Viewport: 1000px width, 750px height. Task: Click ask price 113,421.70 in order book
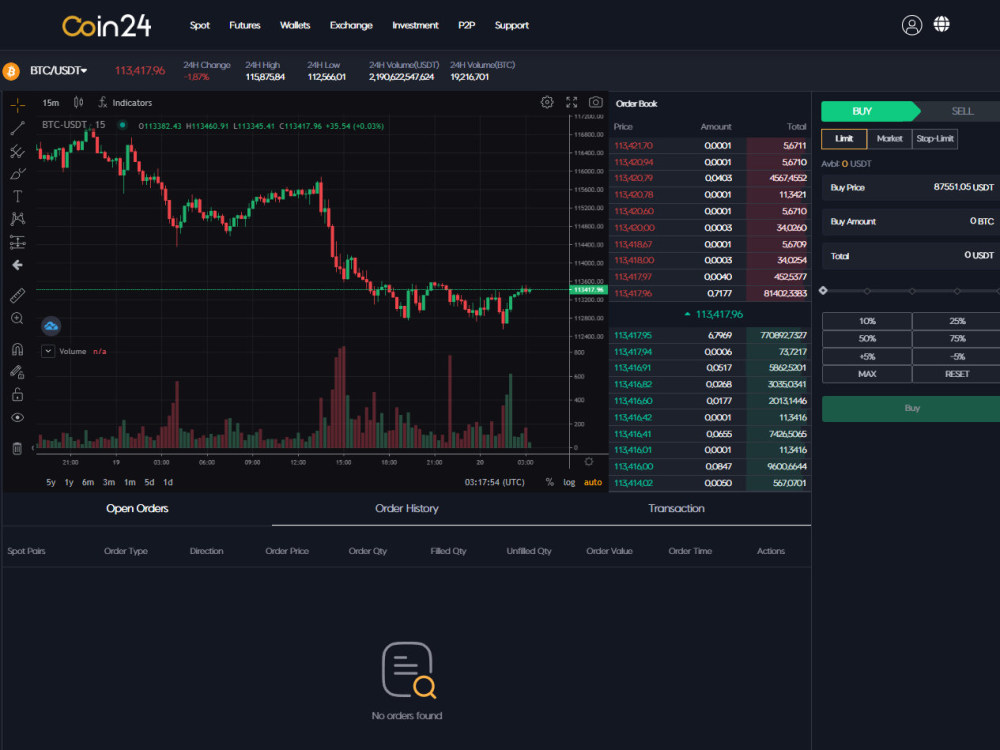tap(633, 146)
